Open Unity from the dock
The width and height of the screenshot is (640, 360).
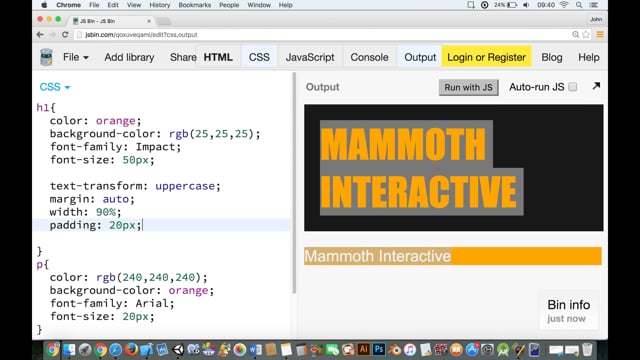point(178,350)
